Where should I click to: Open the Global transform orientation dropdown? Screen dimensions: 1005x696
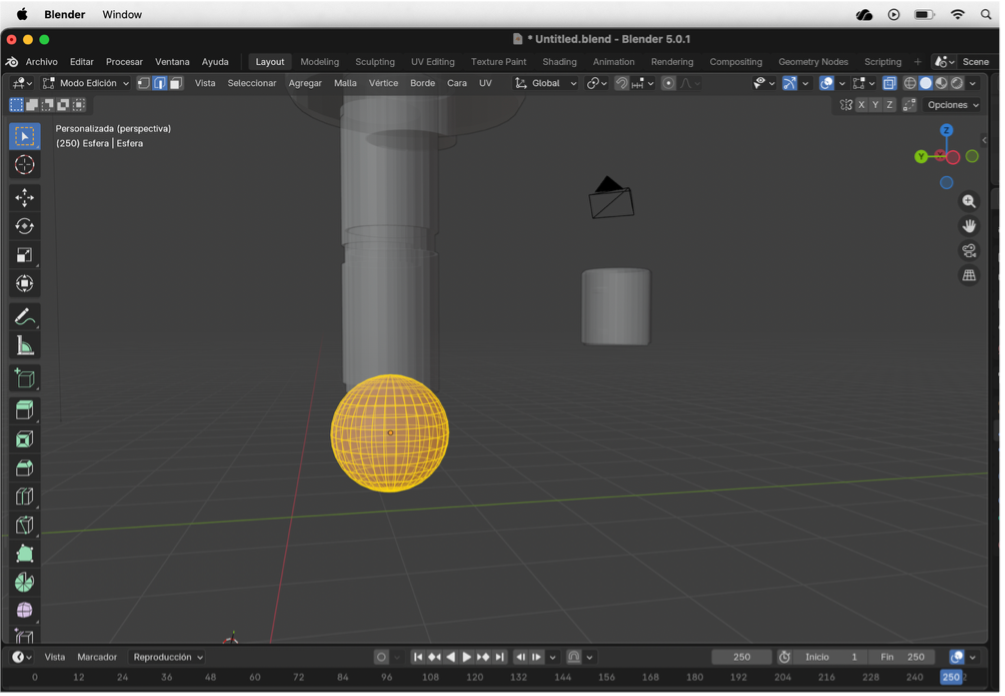(x=545, y=83)
